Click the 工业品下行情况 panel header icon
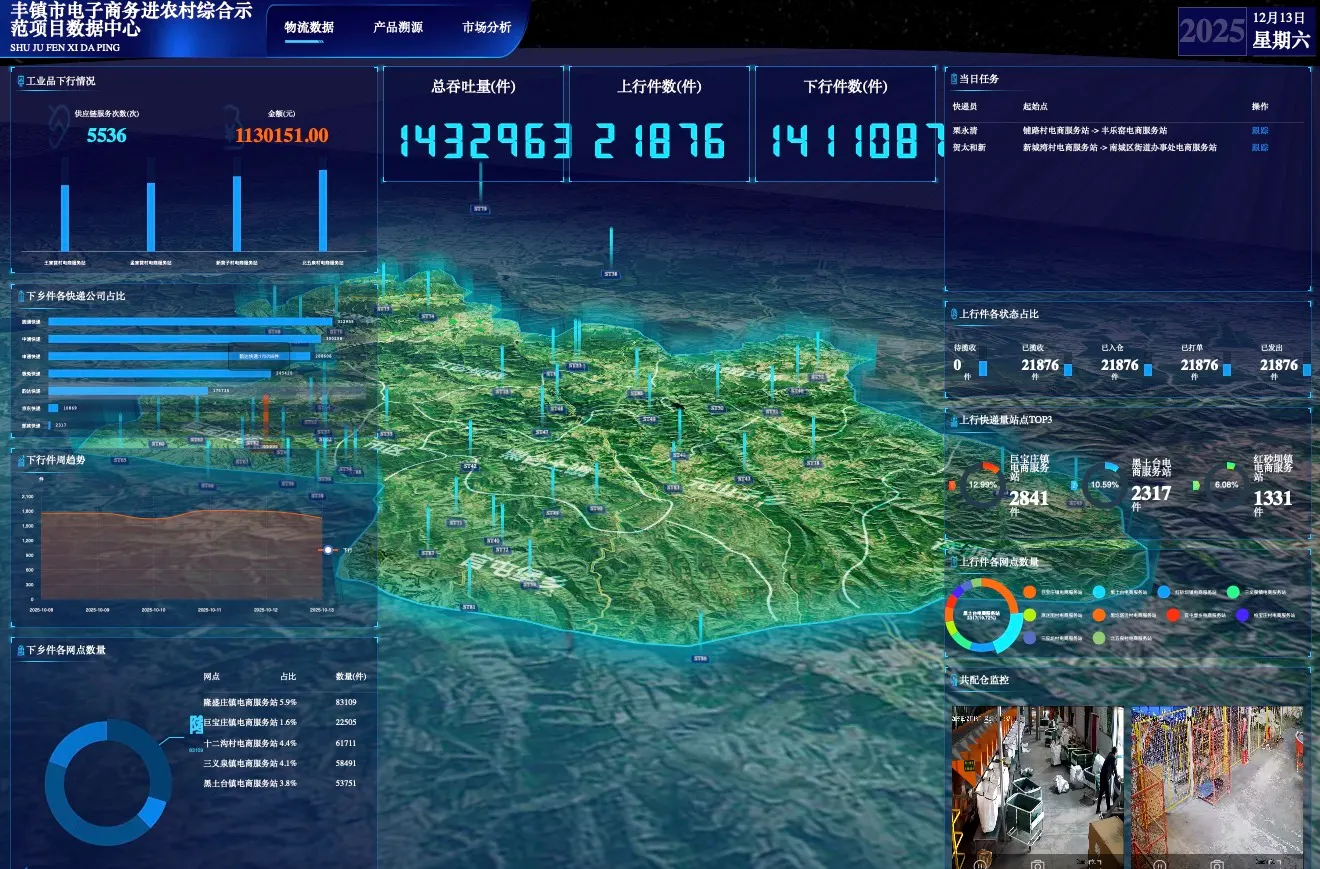 tap(20, 81)
